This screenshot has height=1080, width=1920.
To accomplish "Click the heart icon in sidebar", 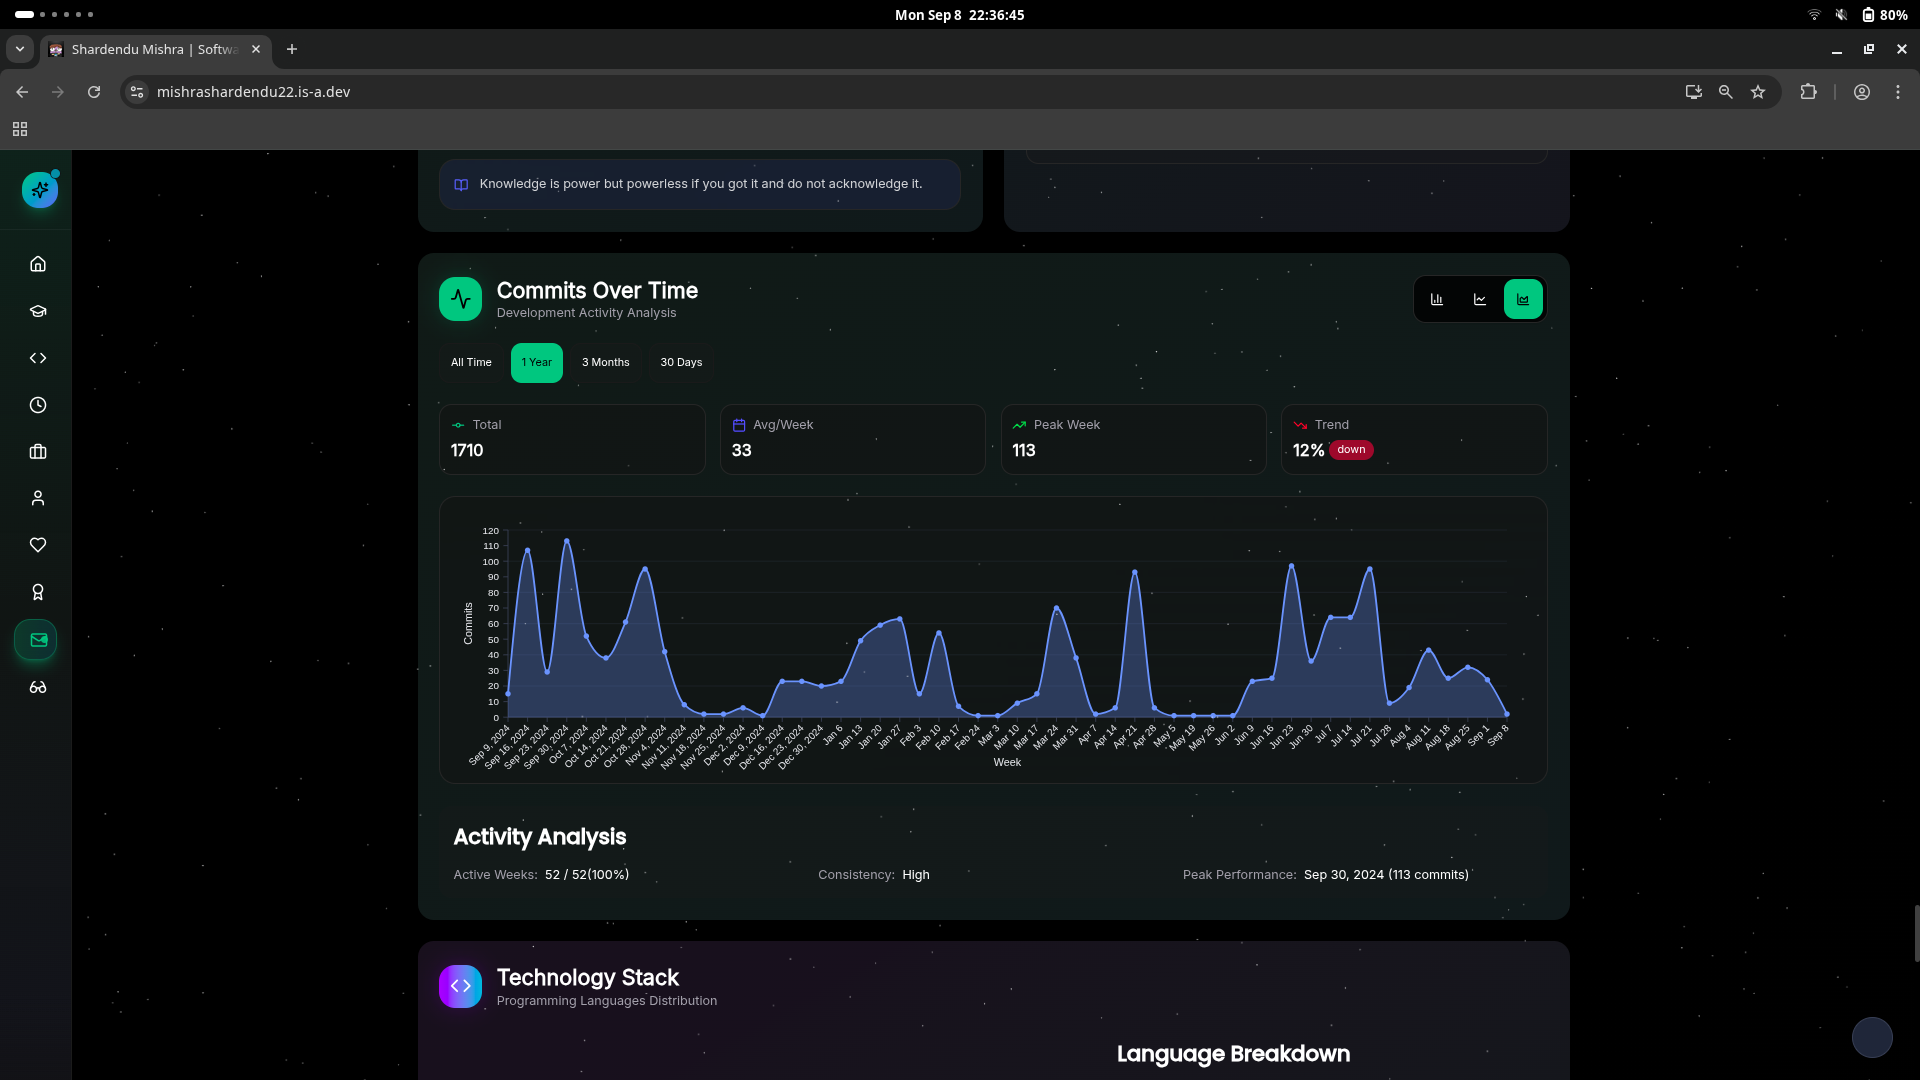I will 38,545.
